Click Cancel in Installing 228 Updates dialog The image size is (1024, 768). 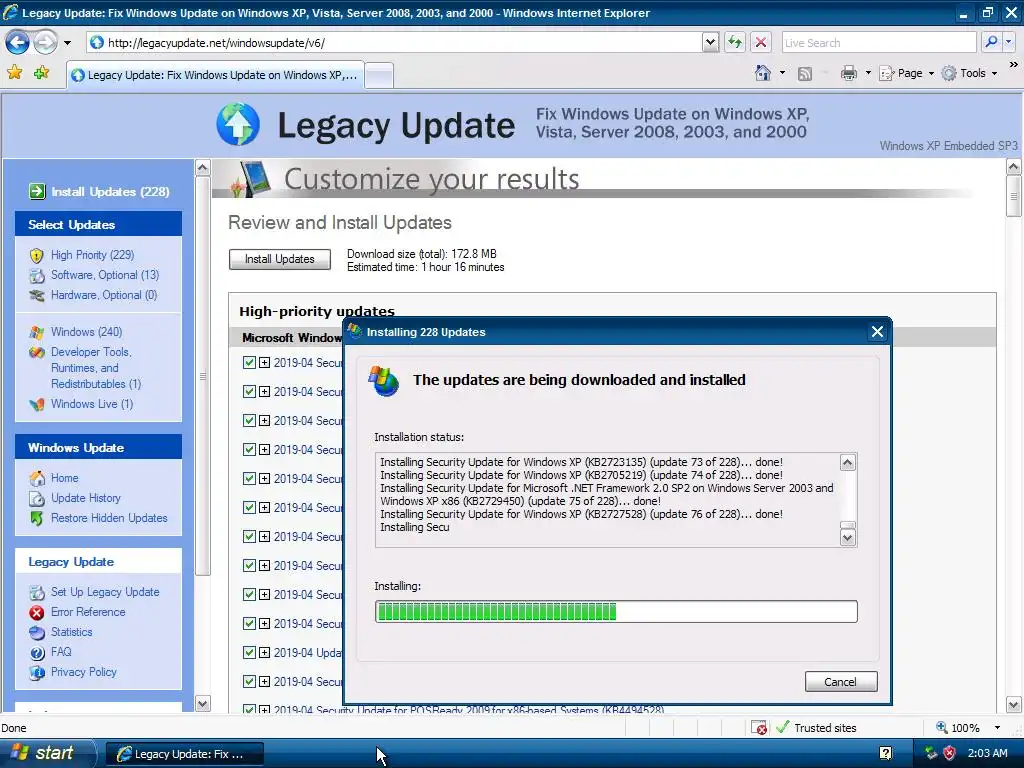[840, 682]
